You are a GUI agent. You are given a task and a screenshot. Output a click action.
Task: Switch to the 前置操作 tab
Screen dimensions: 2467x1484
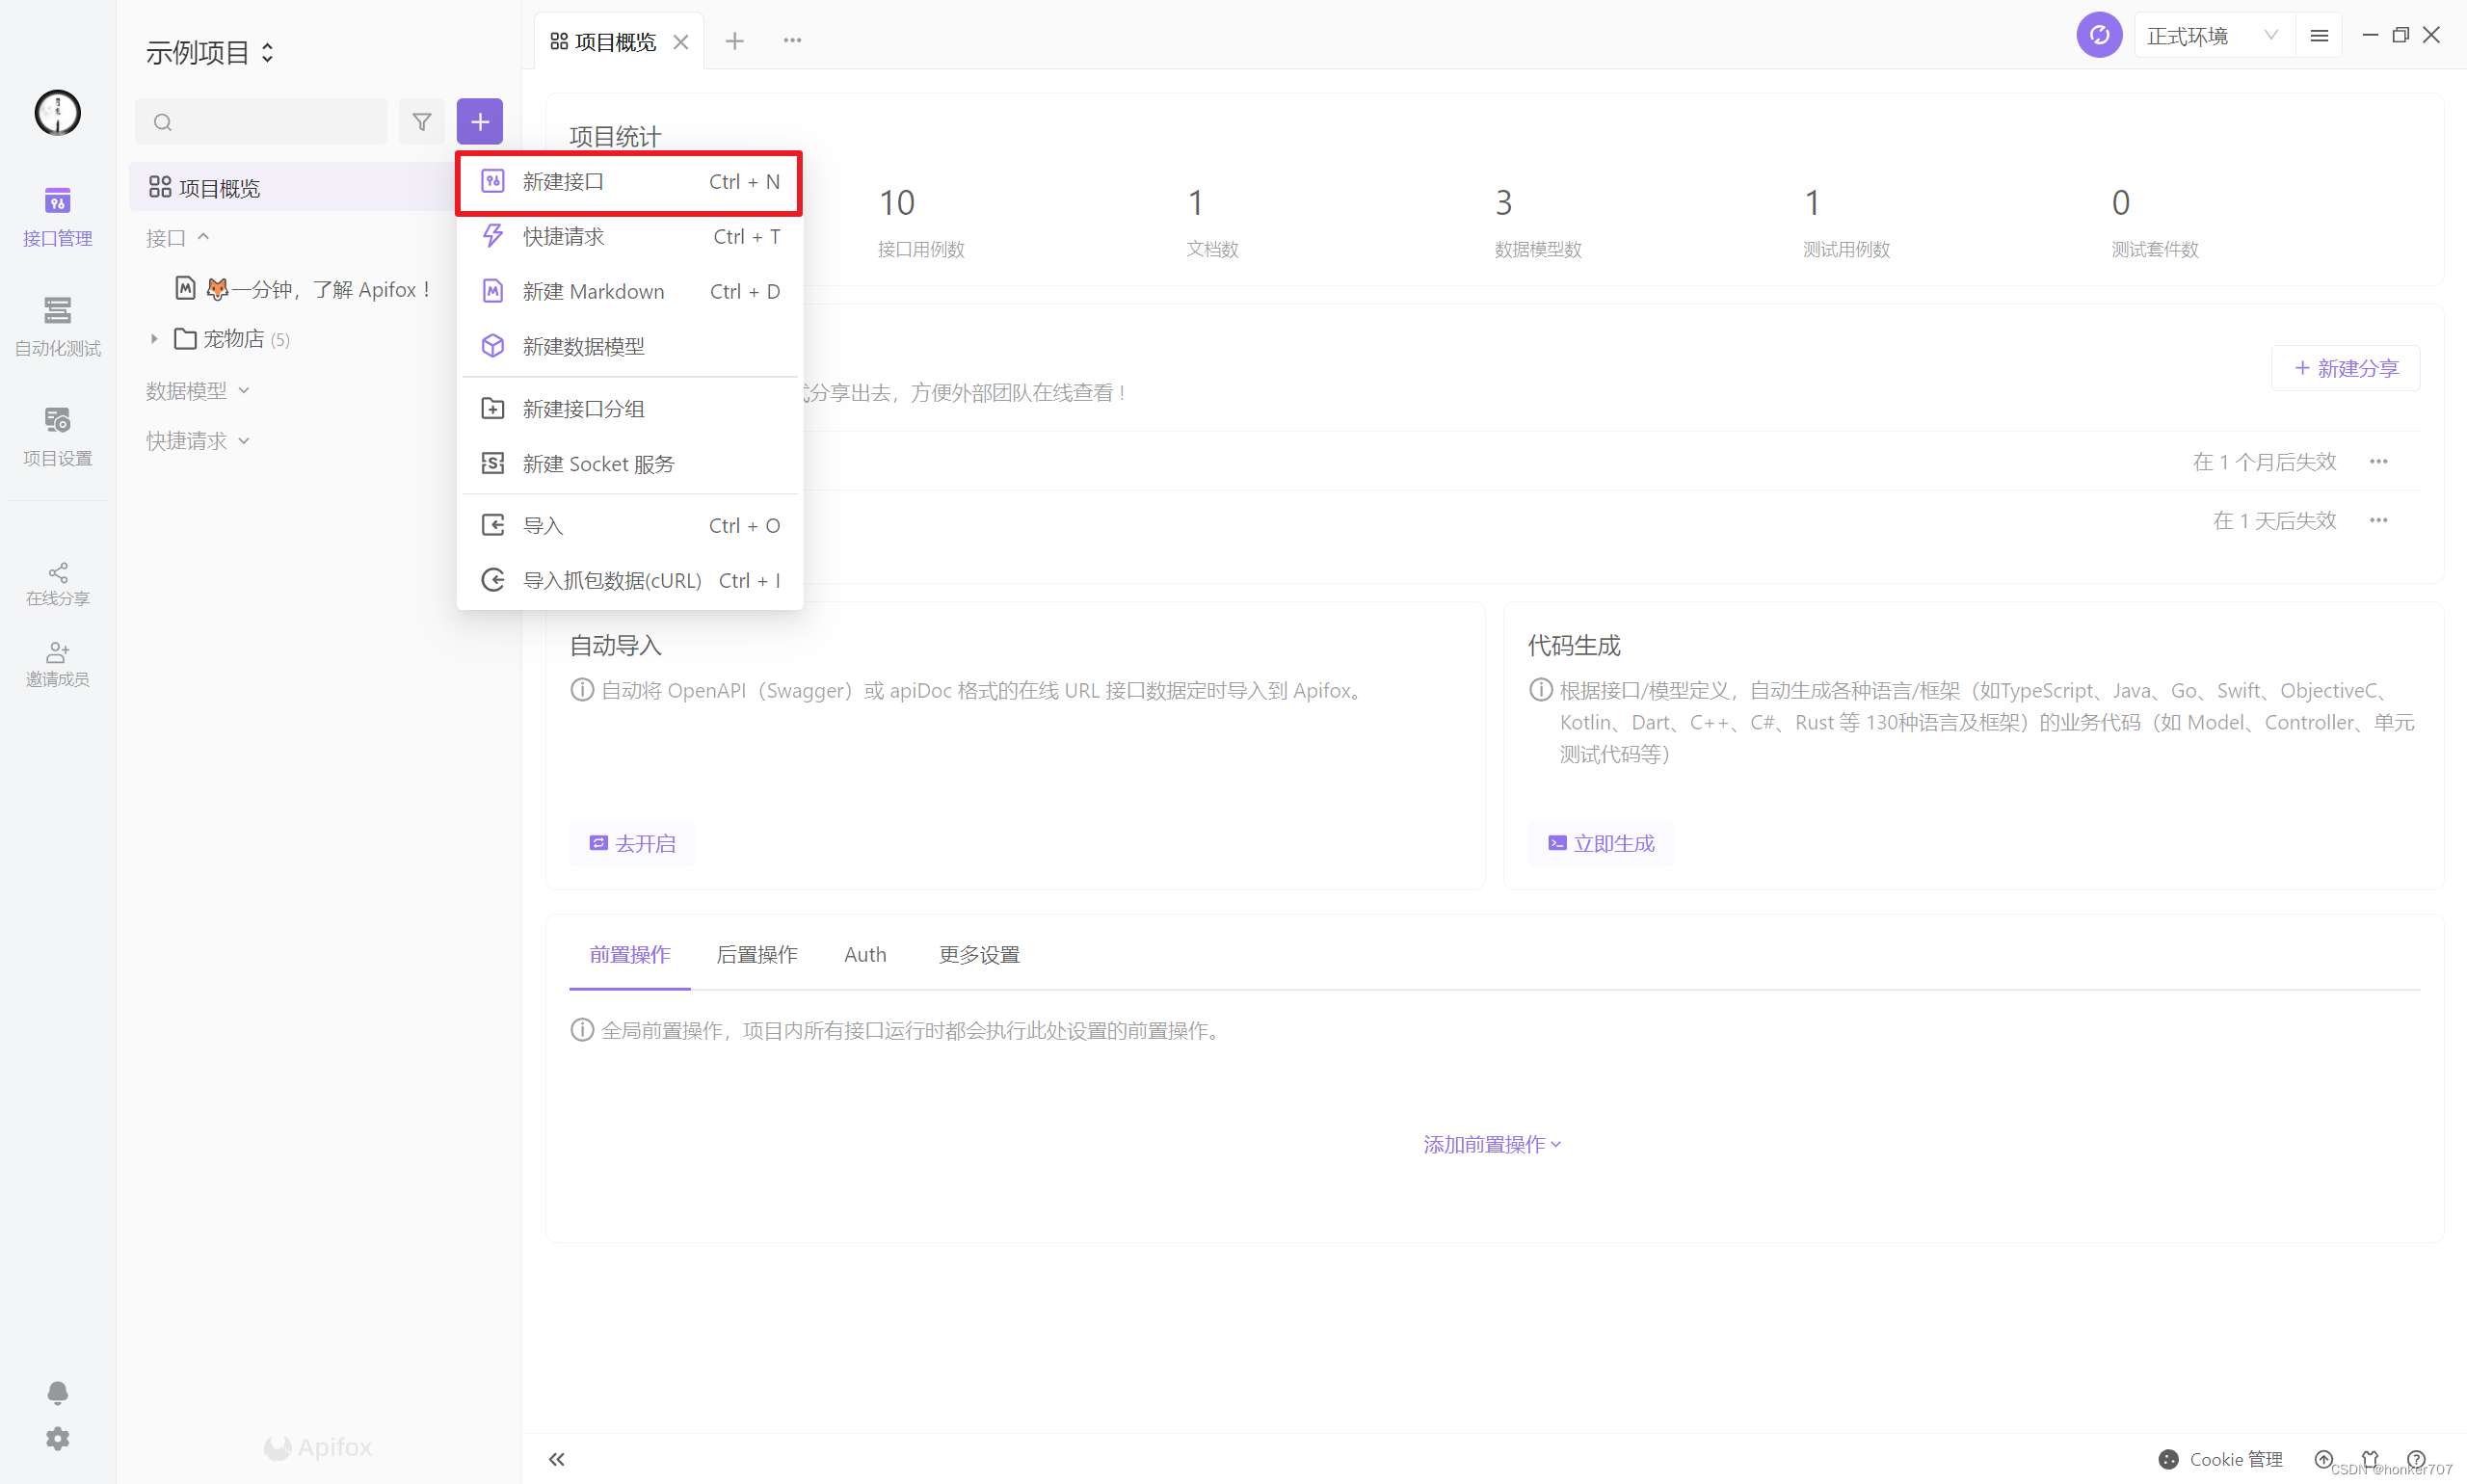(629, 955)
